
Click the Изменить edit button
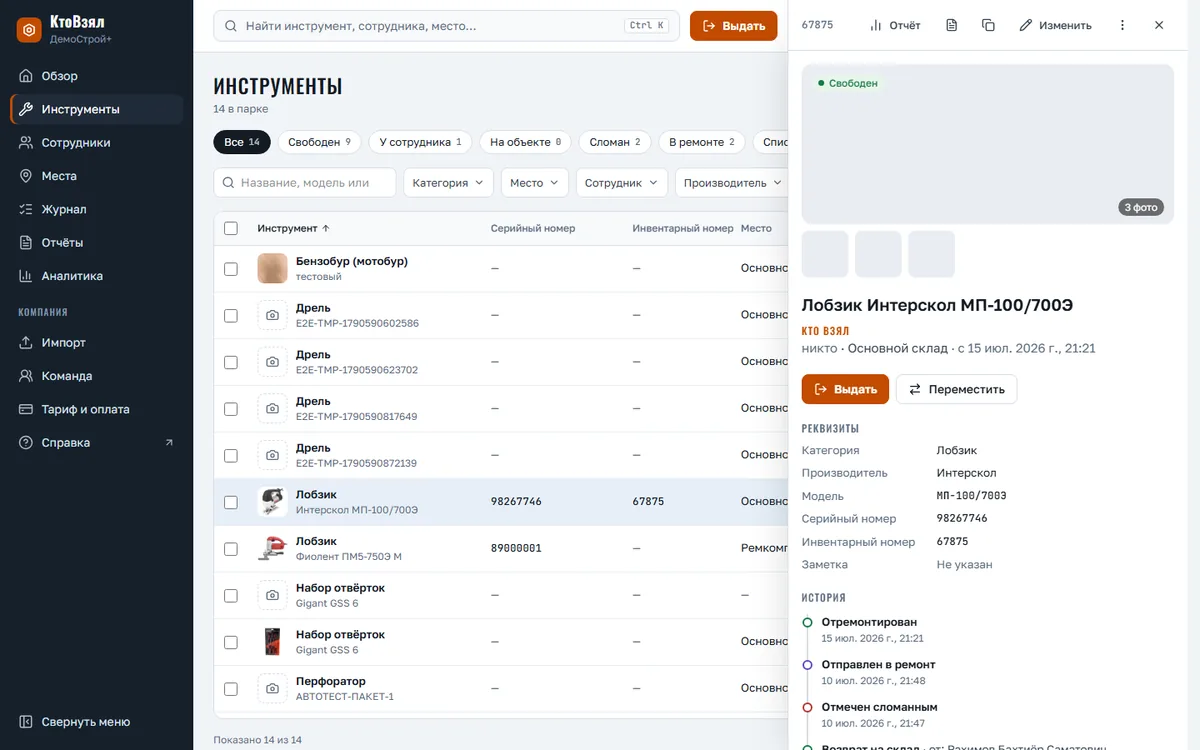1055,25
